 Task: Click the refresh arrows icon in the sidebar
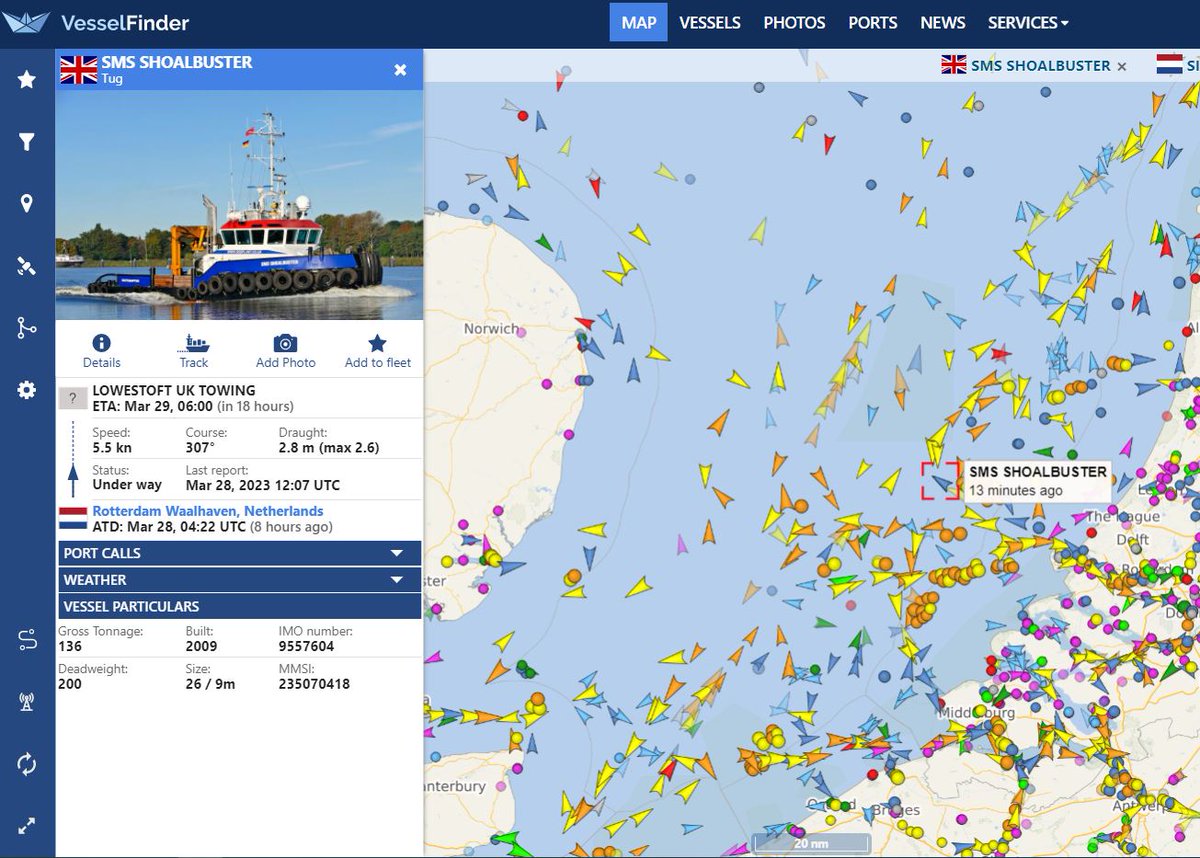pos(27,764)
